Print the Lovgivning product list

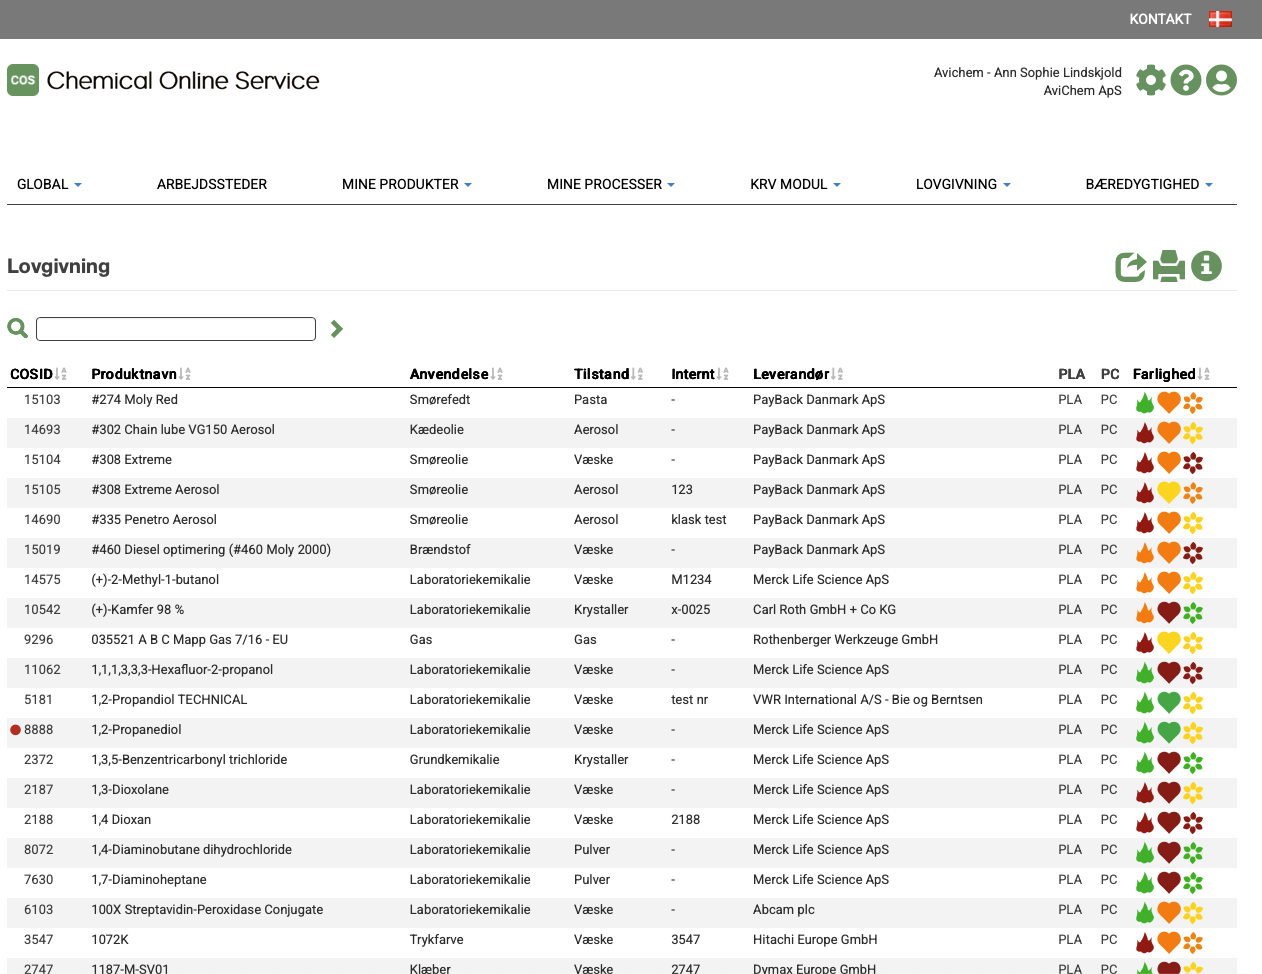point(1168,266)
